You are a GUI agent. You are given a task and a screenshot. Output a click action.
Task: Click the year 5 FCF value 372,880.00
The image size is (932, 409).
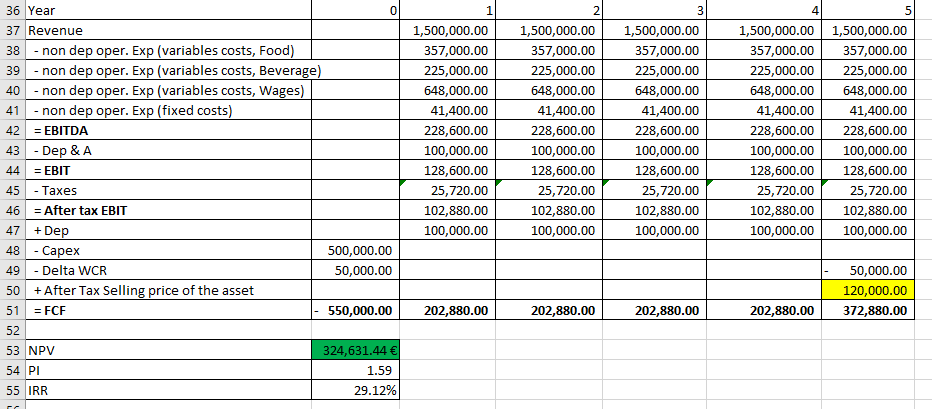tap(868, 310)
